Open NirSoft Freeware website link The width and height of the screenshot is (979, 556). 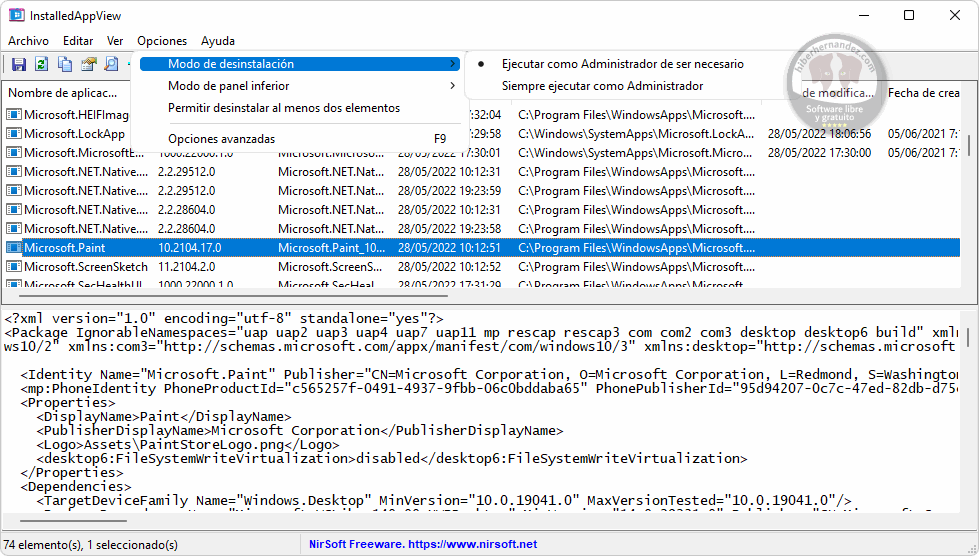(423, 544)
